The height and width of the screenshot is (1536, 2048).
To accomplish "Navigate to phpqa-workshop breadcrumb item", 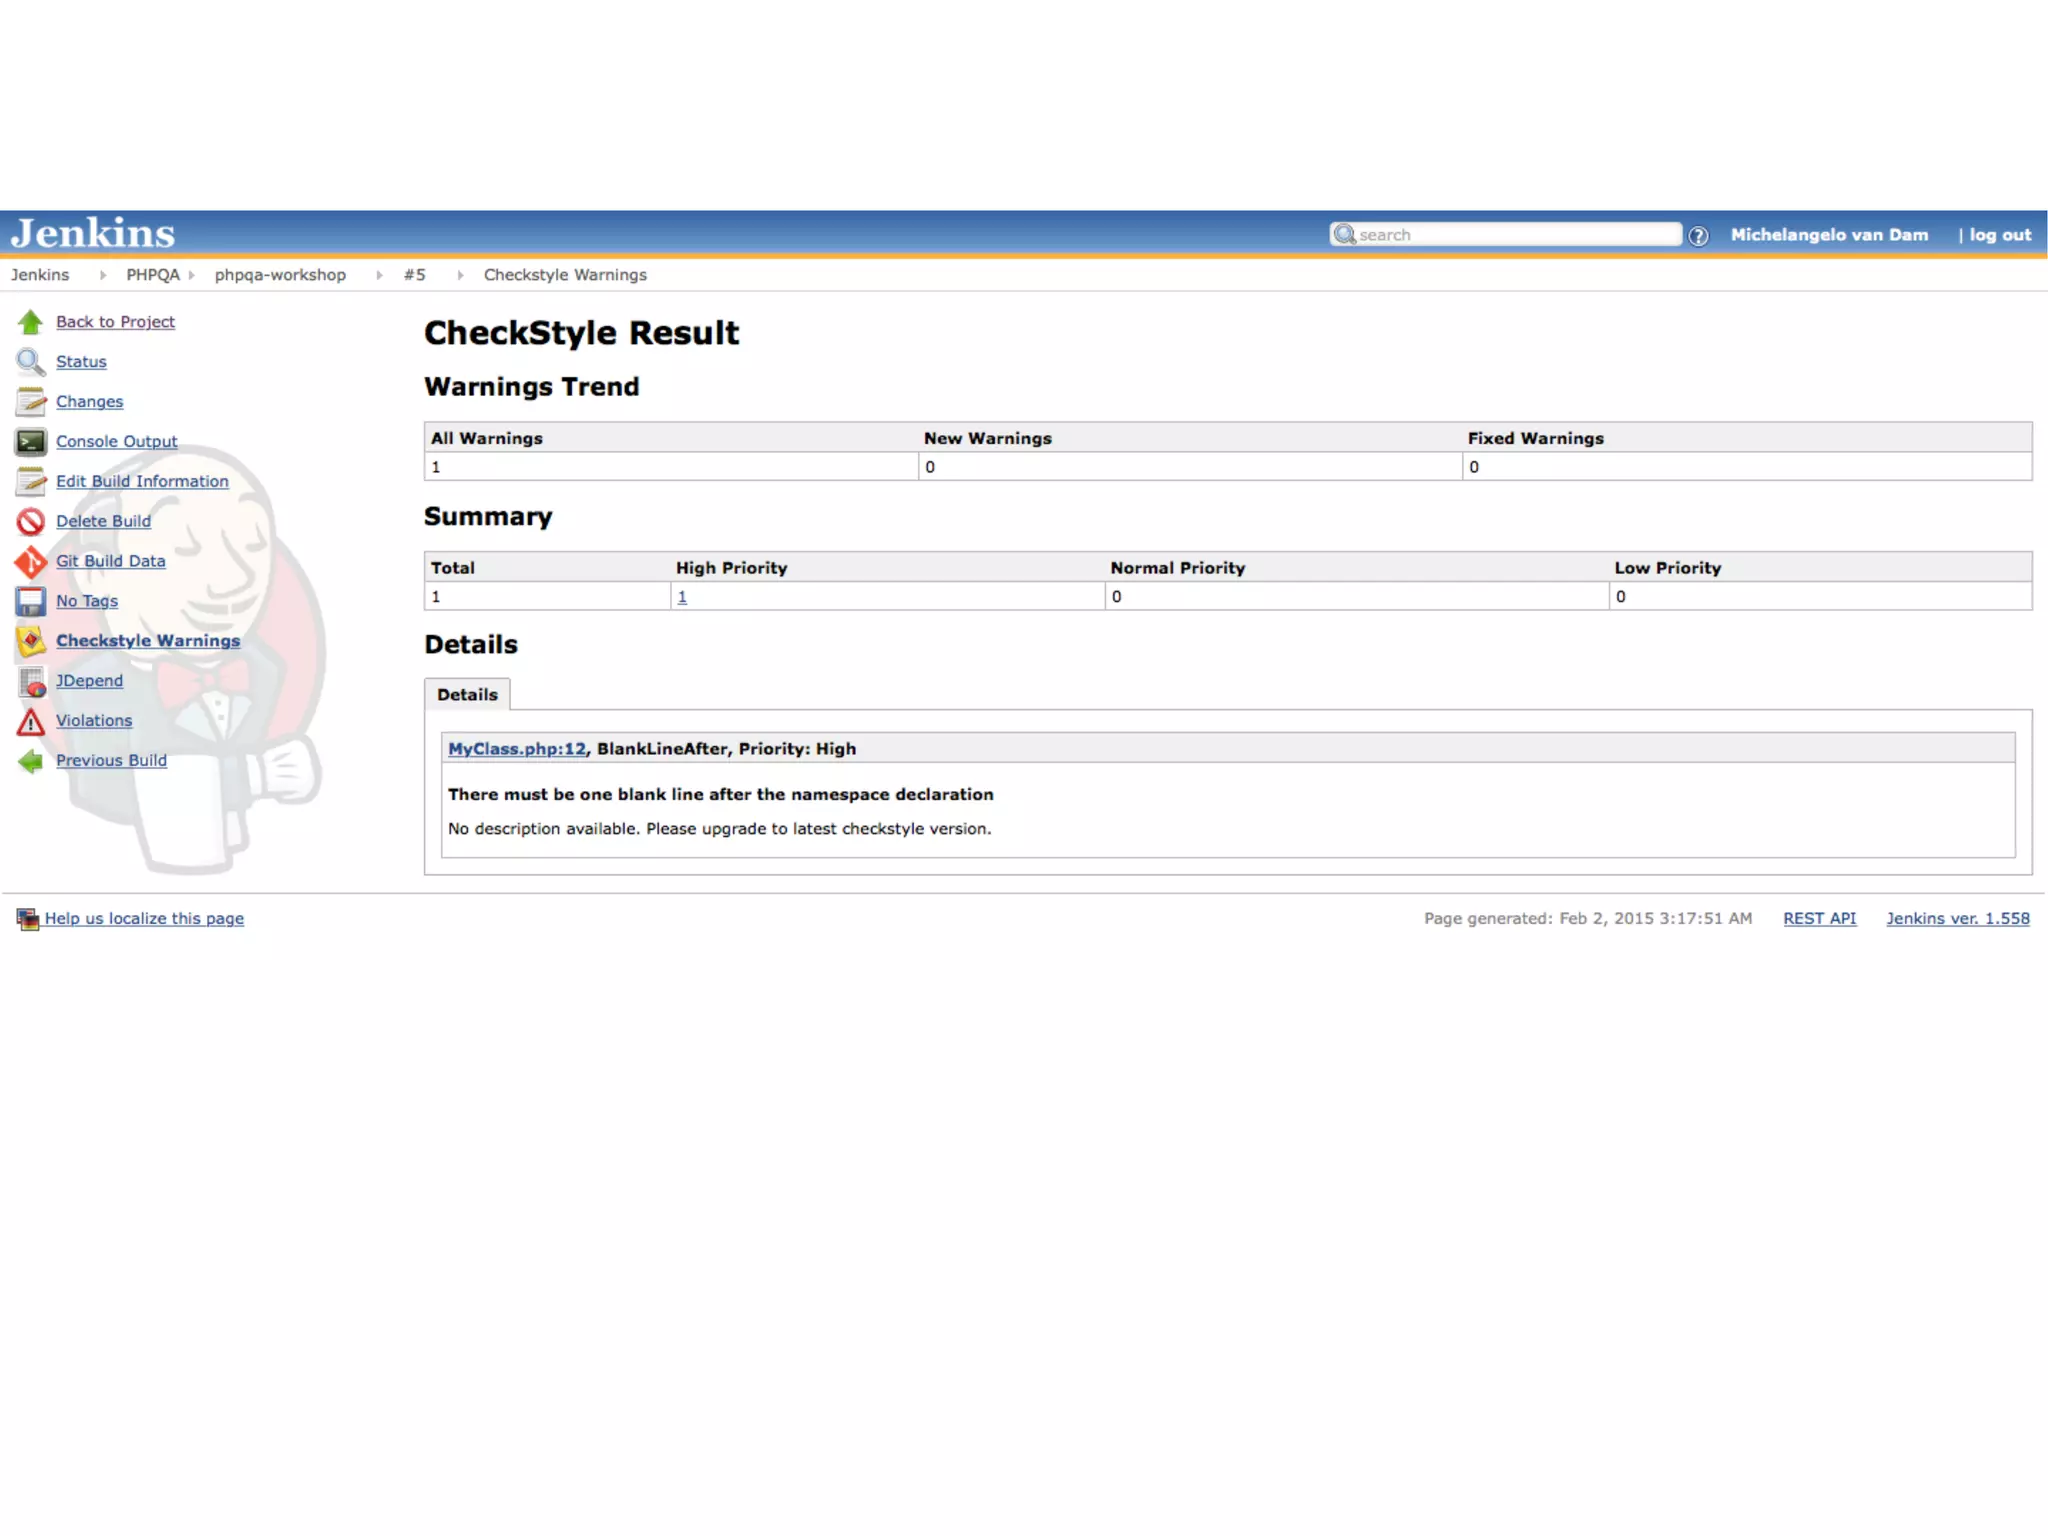I will point(280,275).
